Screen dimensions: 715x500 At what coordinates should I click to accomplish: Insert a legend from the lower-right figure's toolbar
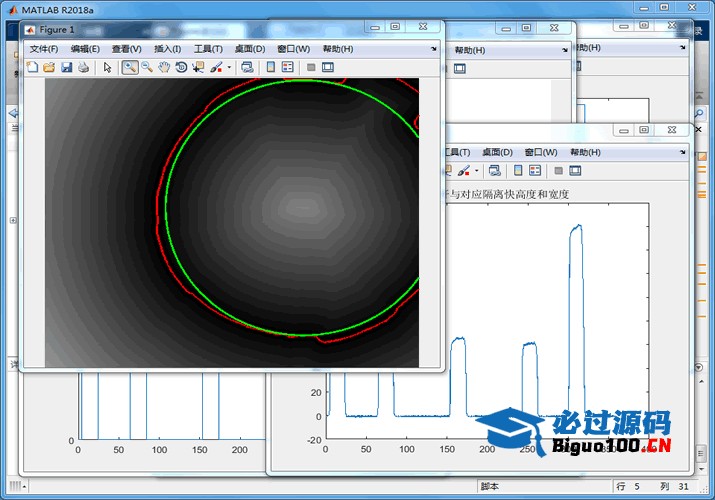(535, 171)
